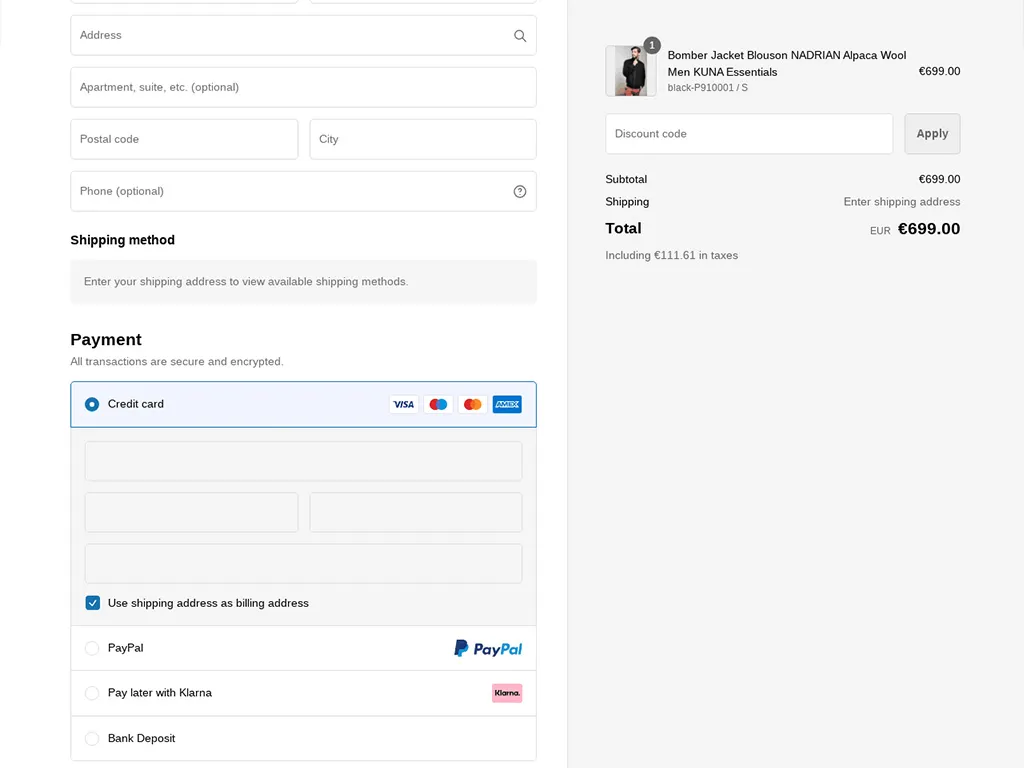Click the bold €699.00 total amount
The width and height of the screenshot is (1024, 768).
pos(929,229)
